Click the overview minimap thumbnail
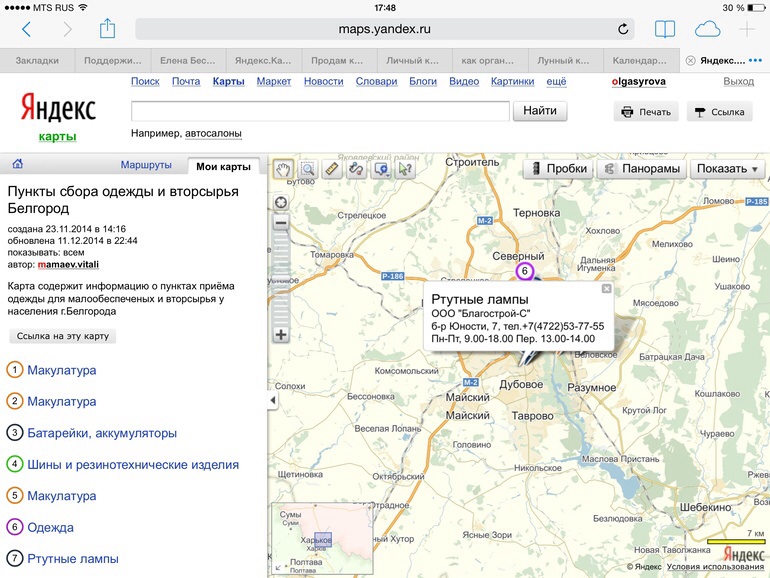This screenshot has width=770, height=578. (322, 539)
